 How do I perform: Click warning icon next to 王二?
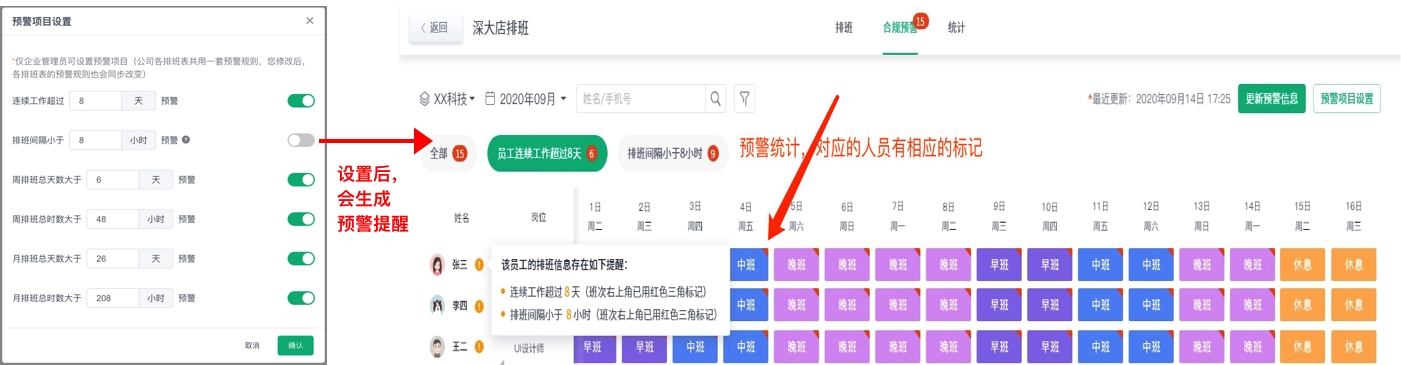click(x=479, y=347)
